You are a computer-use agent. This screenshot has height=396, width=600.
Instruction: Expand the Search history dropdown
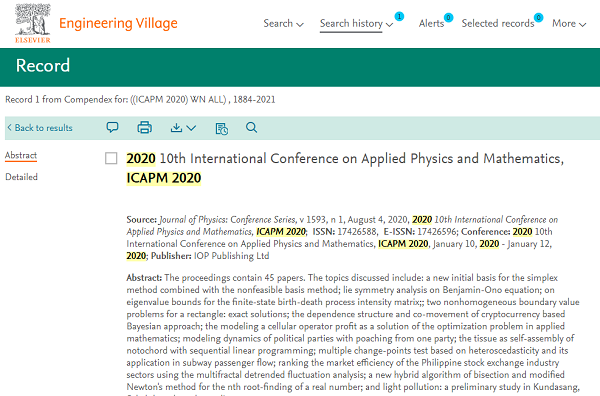click(x=356, y=24)
